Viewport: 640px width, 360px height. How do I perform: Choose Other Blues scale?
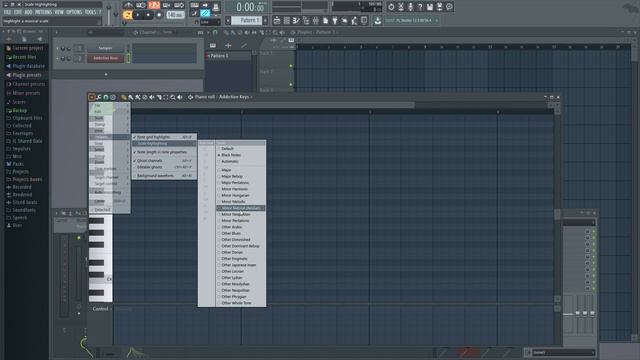tap(240, 233)
